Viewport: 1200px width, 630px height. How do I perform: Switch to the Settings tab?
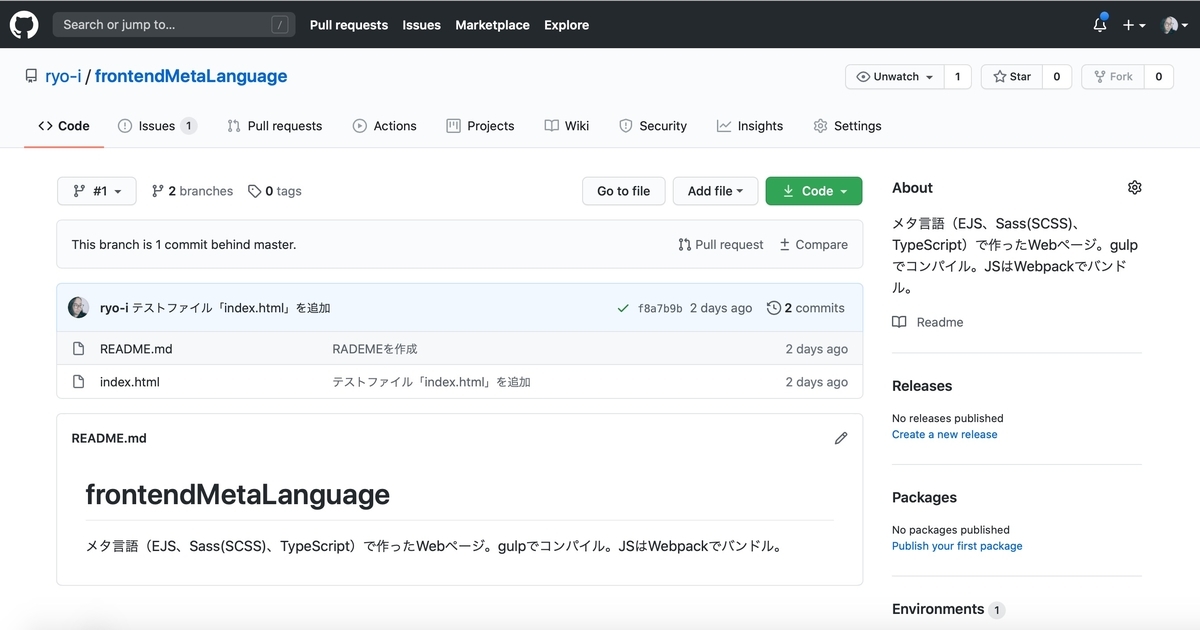[x=848, y=126]
